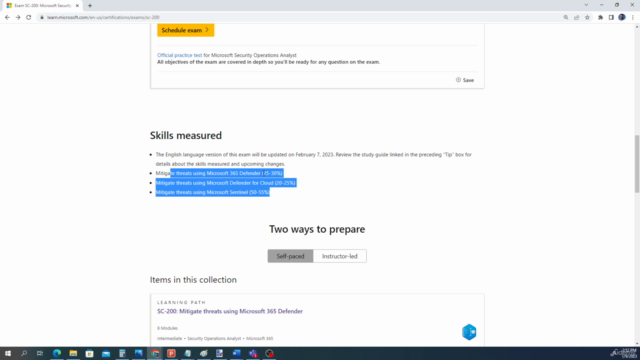Viewport: 640px width, 360px height.
Task: Open a new browser tab
Action: 90,6
